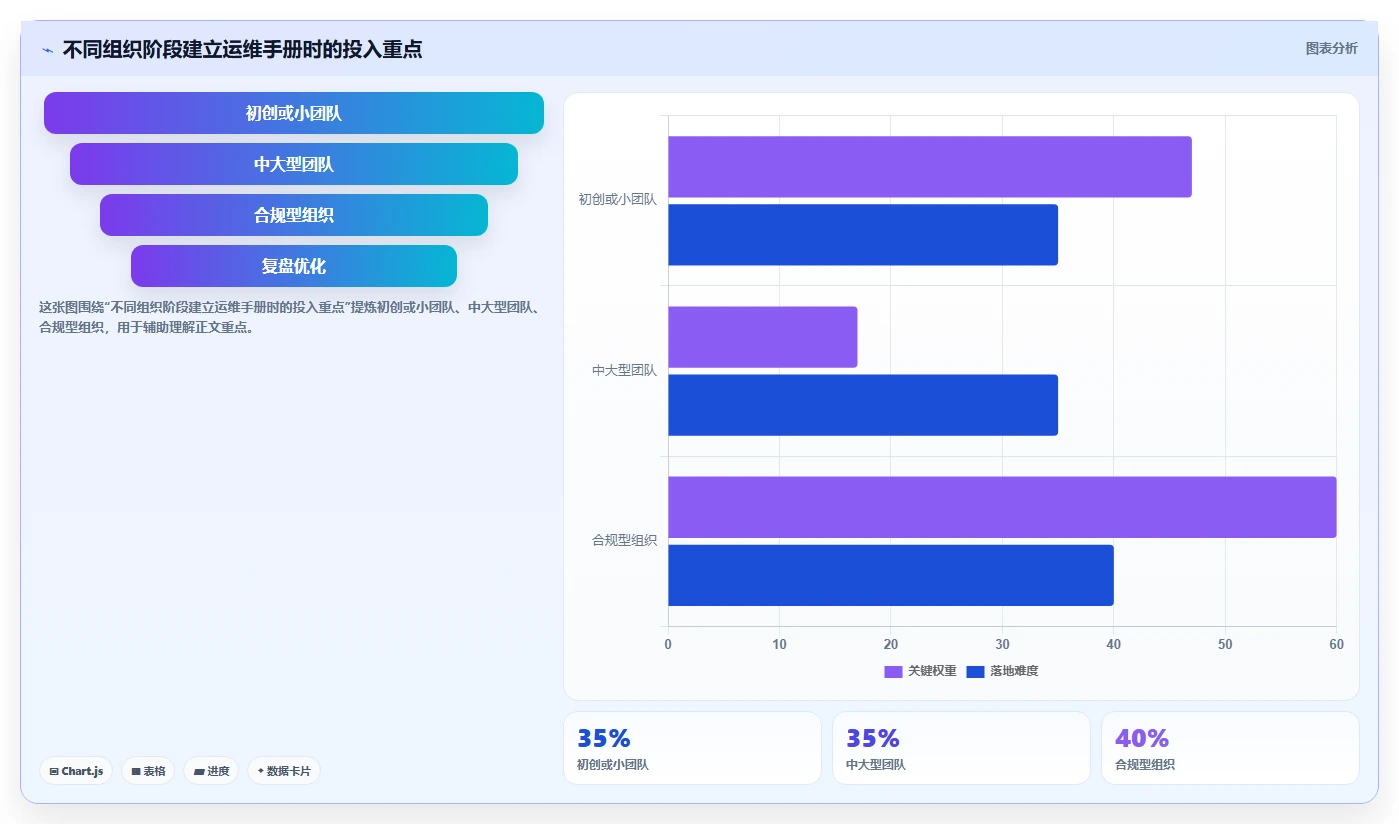Select the 初创或小团队 funnel stage

coord(294,113)
